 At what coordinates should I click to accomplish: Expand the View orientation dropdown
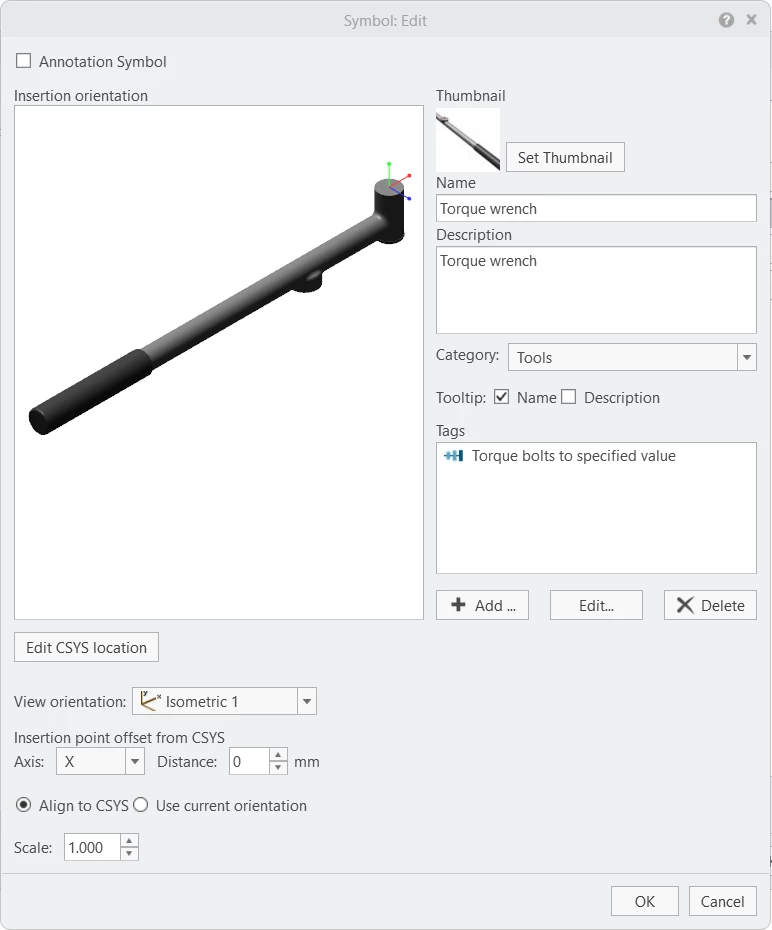coord(307,701)
